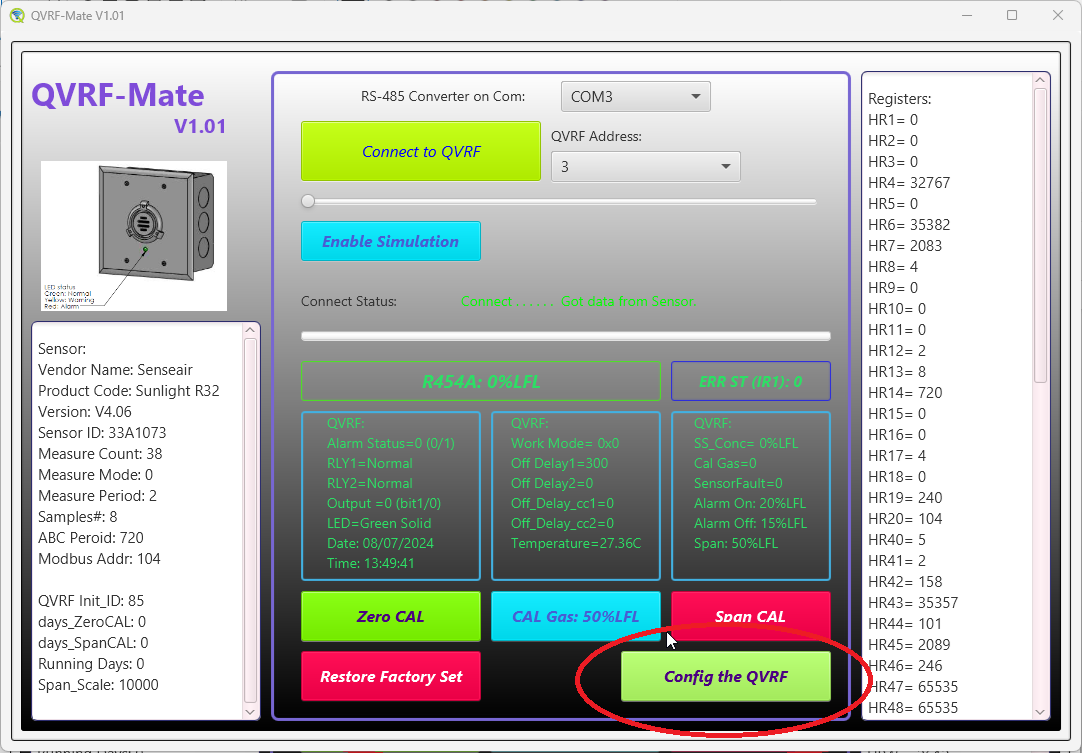Click the Span: 50%LFL line
This screenshot has height=753, width=1082.
pyautogui.click(x=736, y=543)
